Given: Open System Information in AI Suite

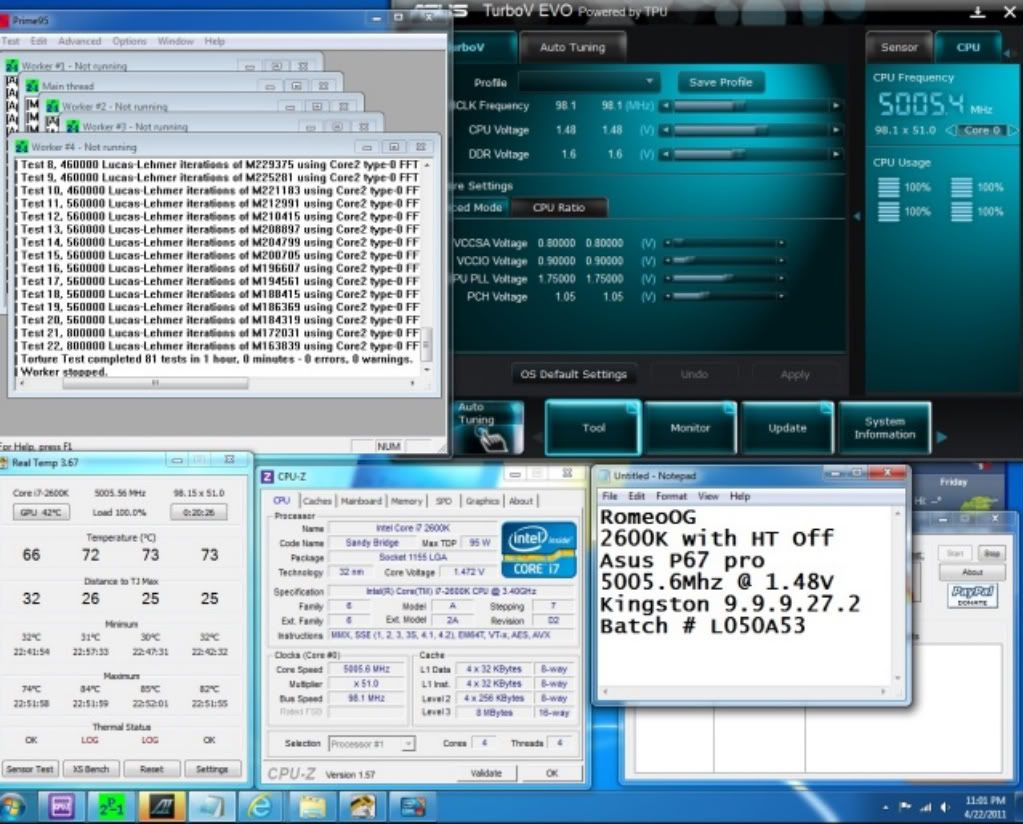Looking at the screenshot, I should (x=885, y=428).
